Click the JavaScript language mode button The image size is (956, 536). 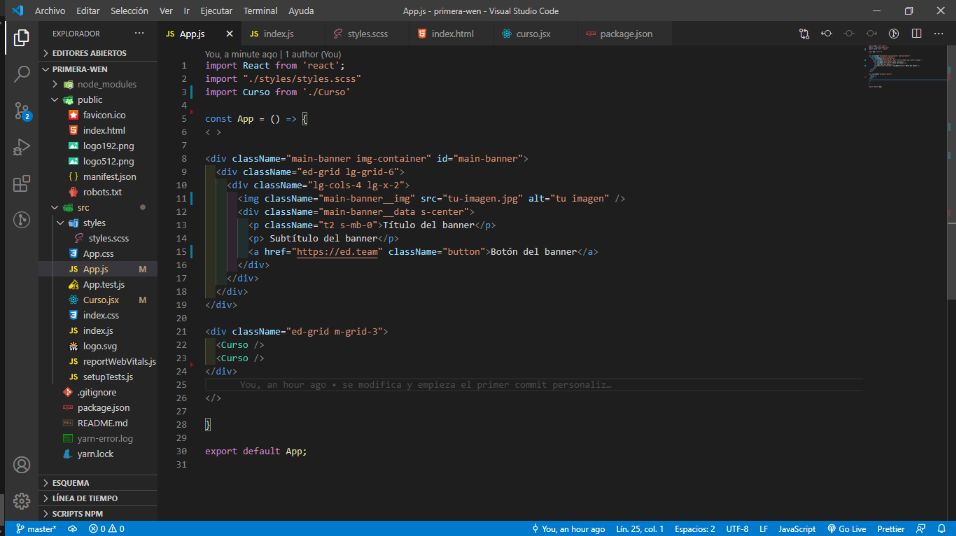[x=796, y=529]
